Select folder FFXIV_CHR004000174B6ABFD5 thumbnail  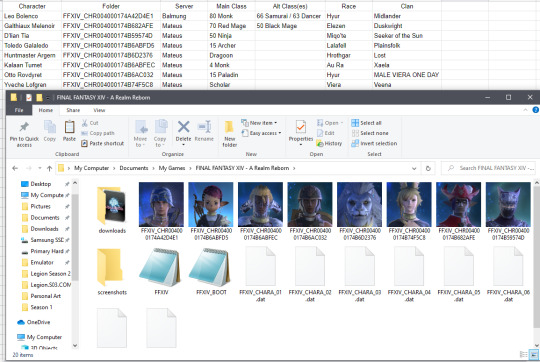(211, 204)
